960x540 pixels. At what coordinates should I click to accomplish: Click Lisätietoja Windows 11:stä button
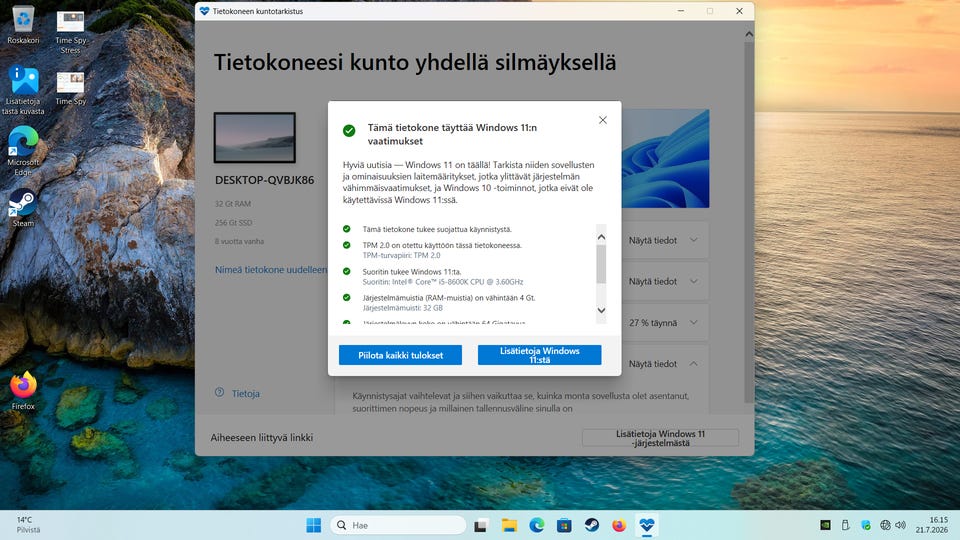539,355
